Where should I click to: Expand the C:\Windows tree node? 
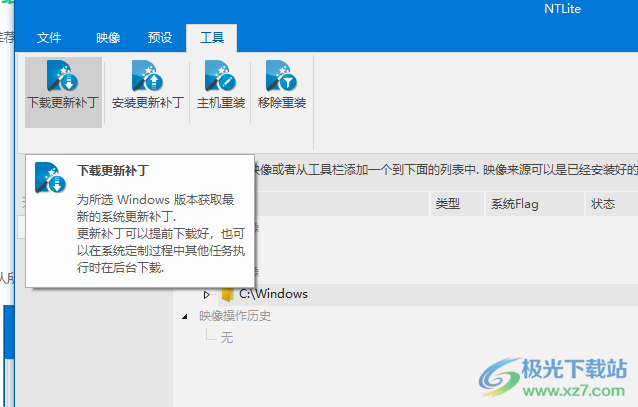click(x=207, y=294)
